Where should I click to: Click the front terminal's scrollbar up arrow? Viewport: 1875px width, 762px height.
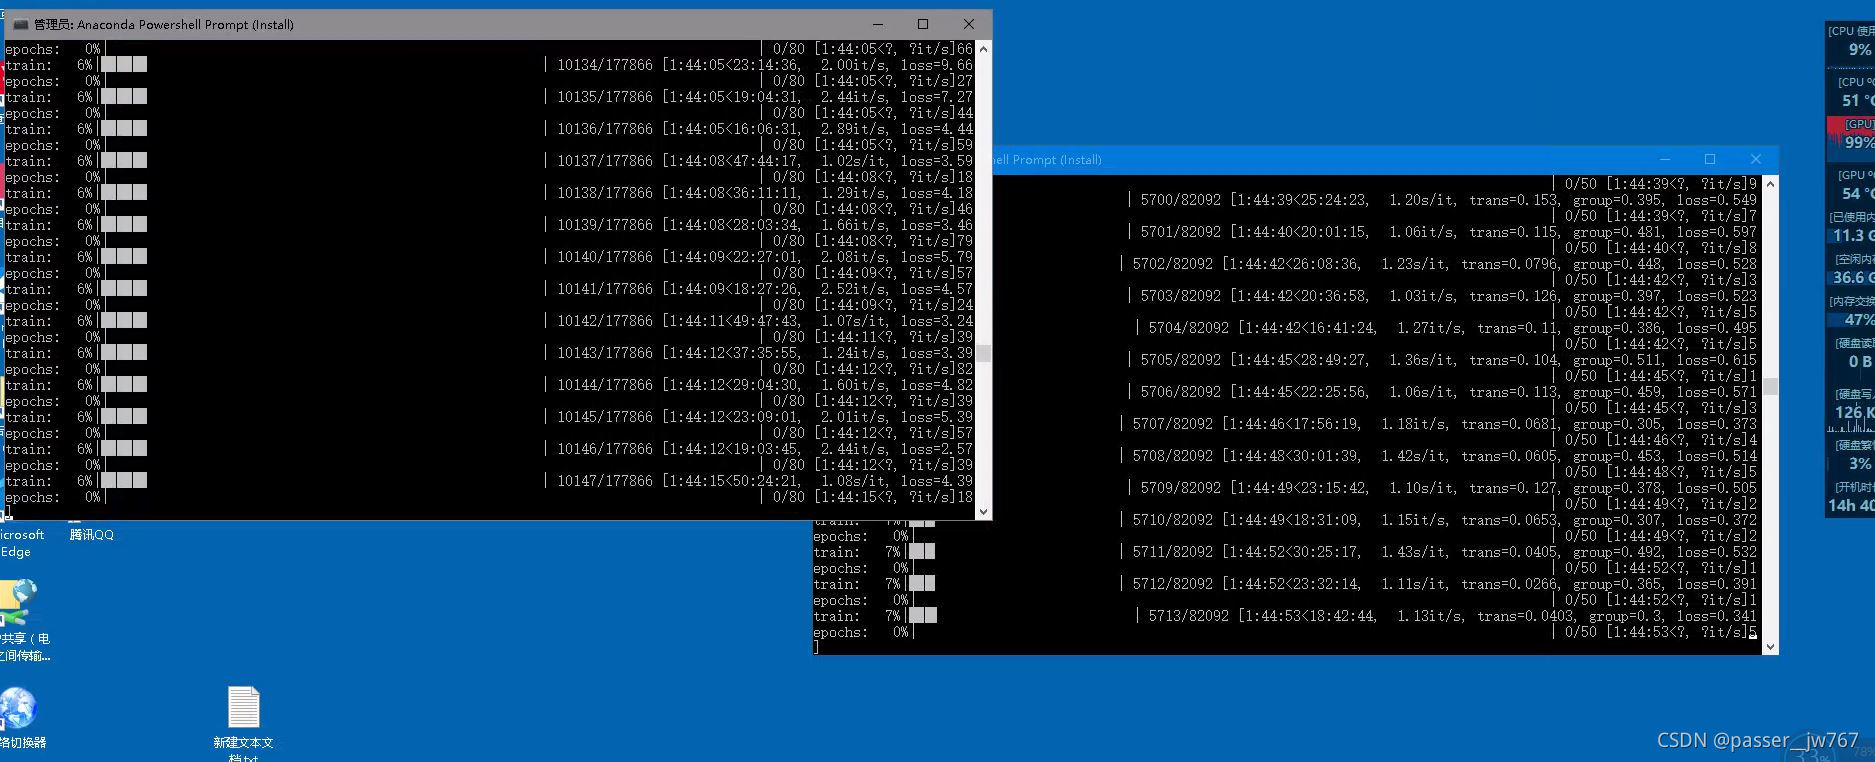point(983,48)
